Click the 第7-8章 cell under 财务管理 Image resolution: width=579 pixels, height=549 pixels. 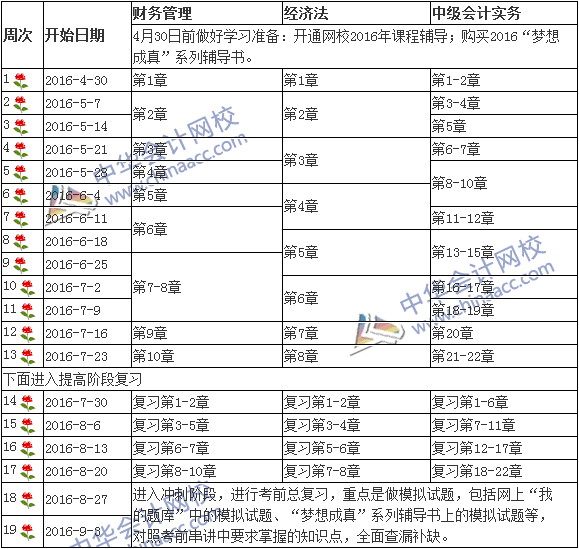pos(207,287)
